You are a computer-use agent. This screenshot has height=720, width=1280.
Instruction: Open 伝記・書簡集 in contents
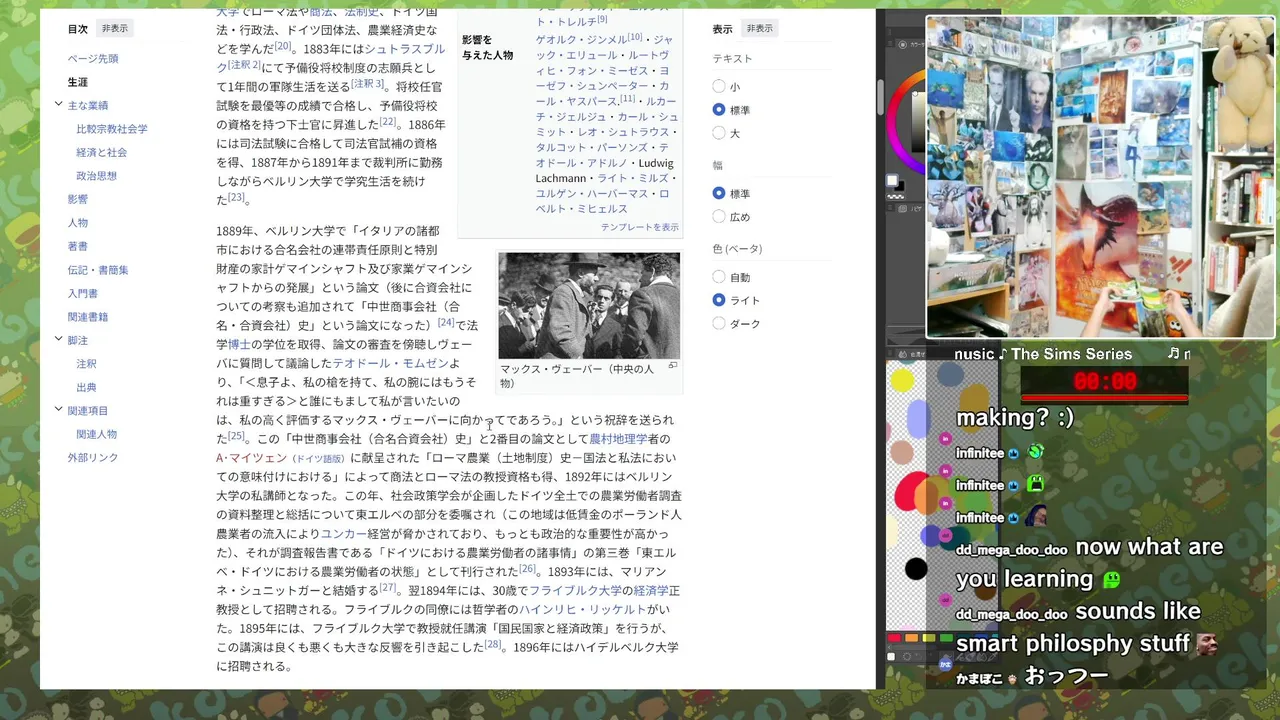[x=98, y=270]
